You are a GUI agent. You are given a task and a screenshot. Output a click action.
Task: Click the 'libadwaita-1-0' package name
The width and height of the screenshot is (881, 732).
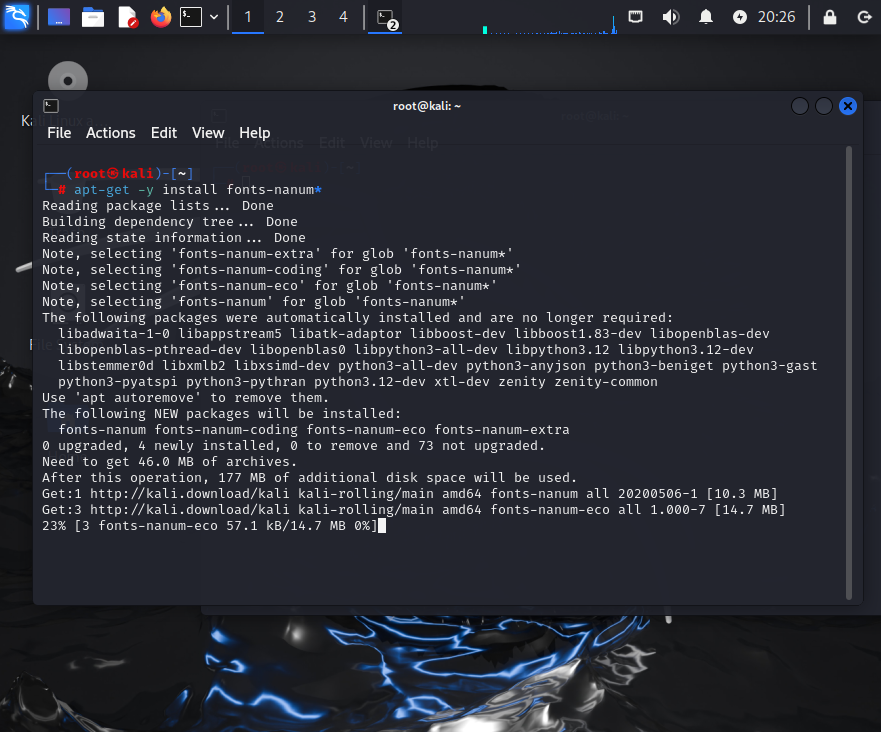coord(113,334)
